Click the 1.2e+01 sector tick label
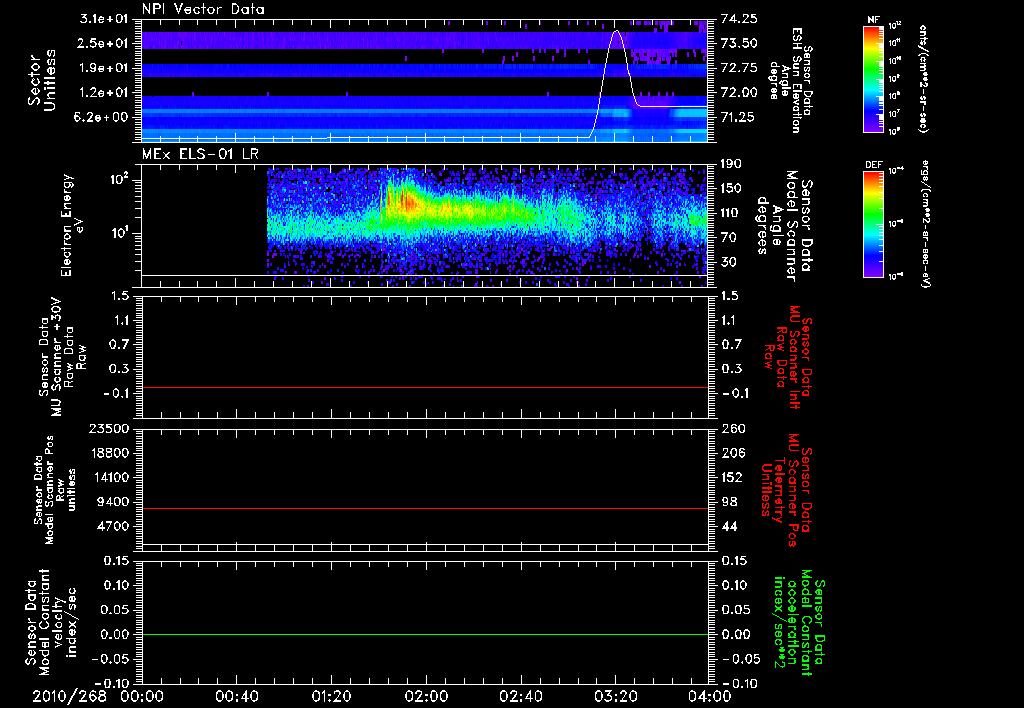 click(103, 93)
